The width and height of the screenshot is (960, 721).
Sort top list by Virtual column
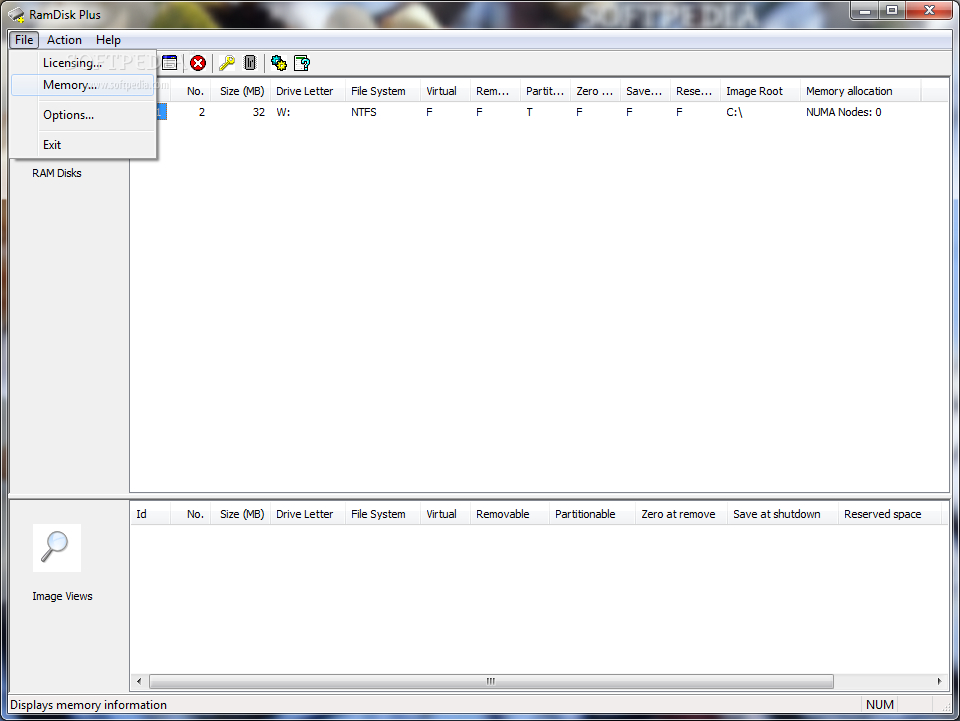coord(446,91)
